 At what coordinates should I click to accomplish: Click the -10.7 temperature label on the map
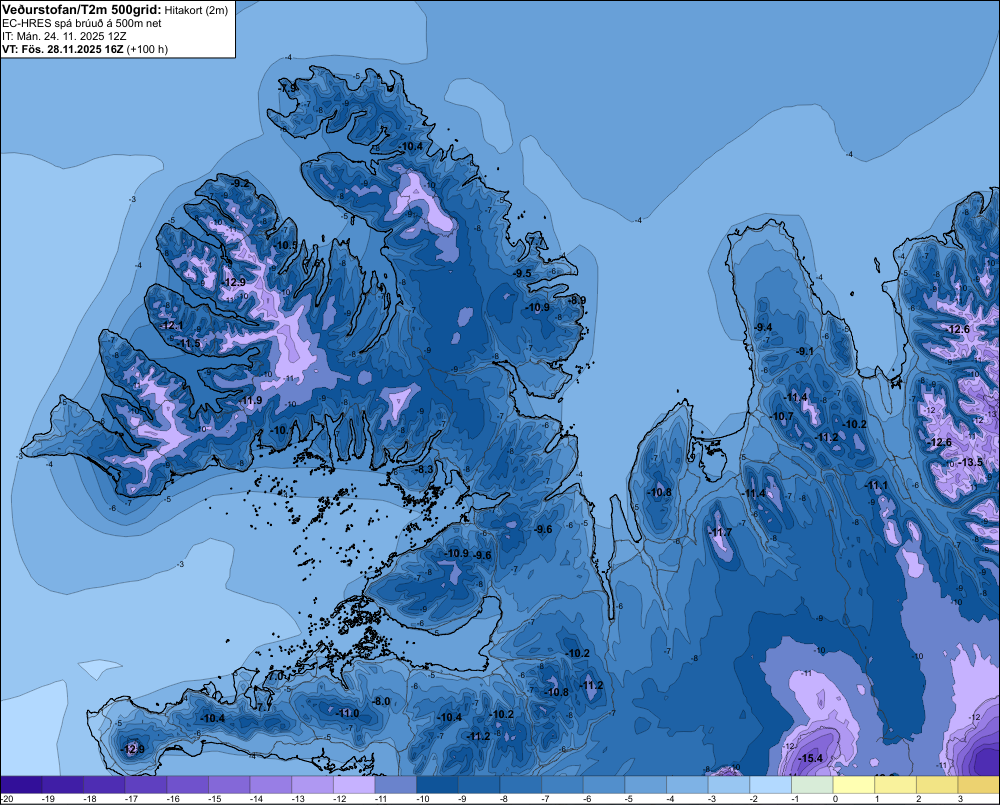pyautogui.click(x=782, y=417)
